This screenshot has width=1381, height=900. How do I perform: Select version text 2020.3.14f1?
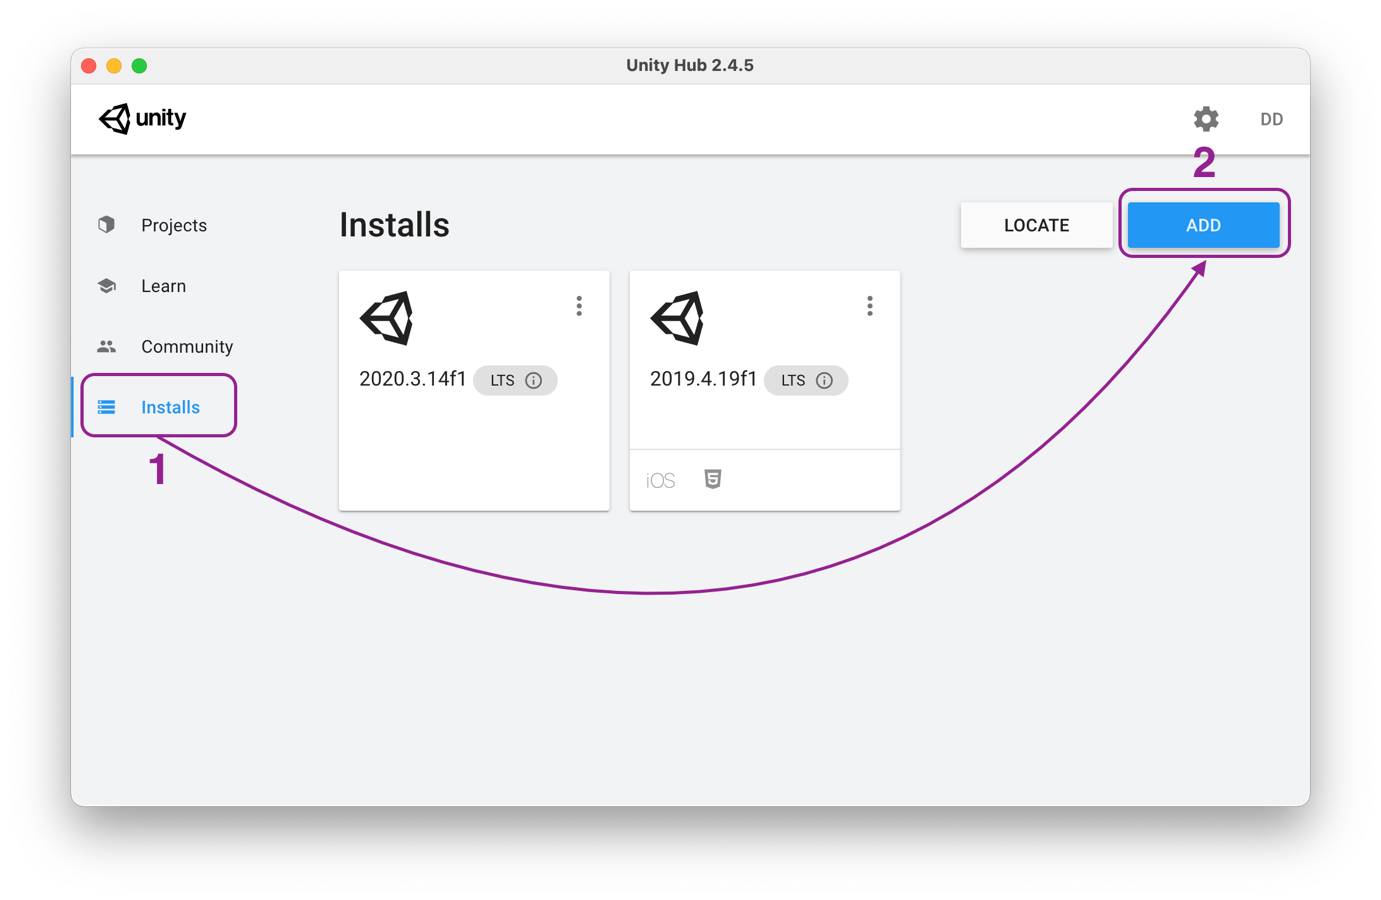(412, 379)
